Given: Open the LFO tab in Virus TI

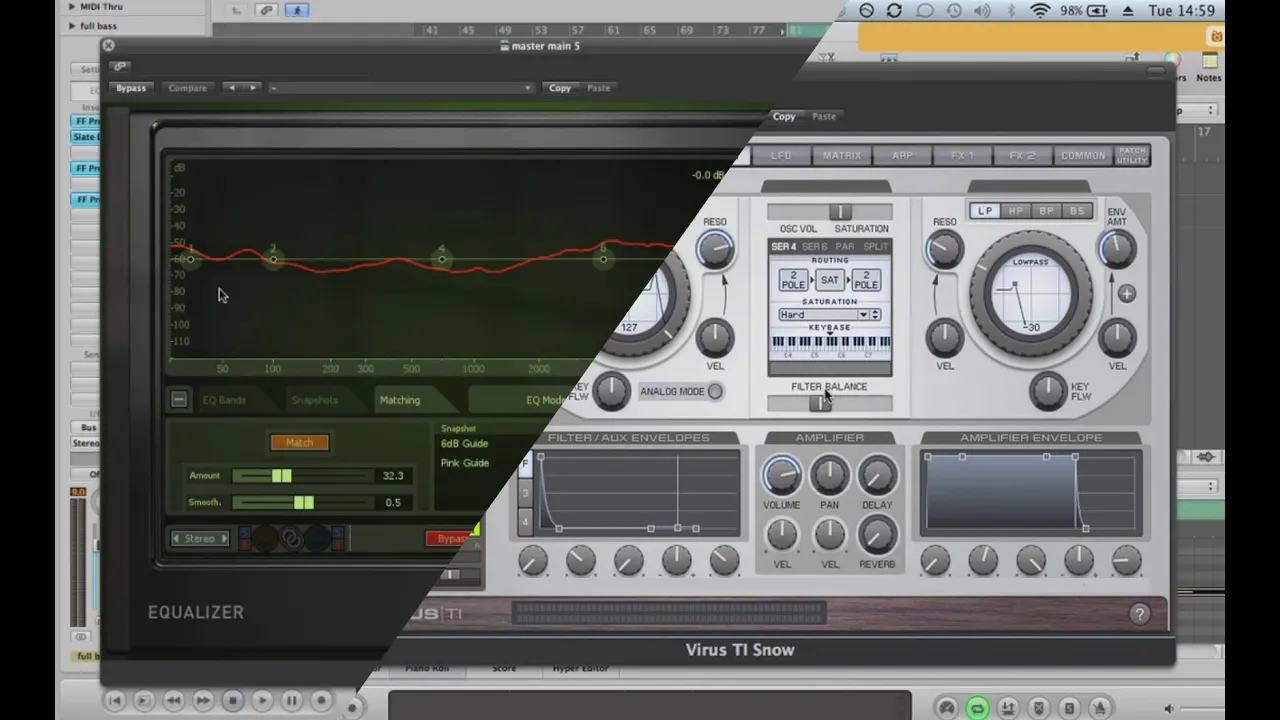Looking at the screenshot, I should coord(781,156).
